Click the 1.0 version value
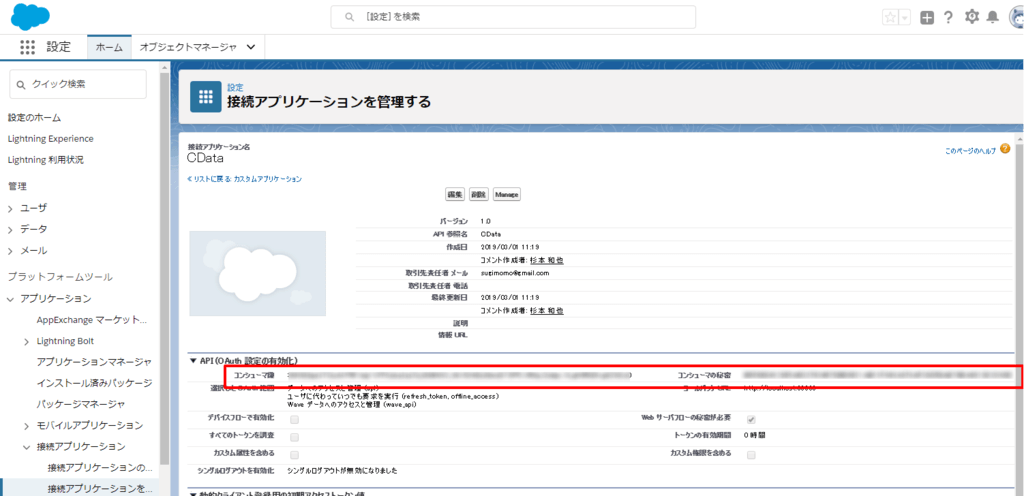Viewport: 1024px width, 496px height. [485, 221]
